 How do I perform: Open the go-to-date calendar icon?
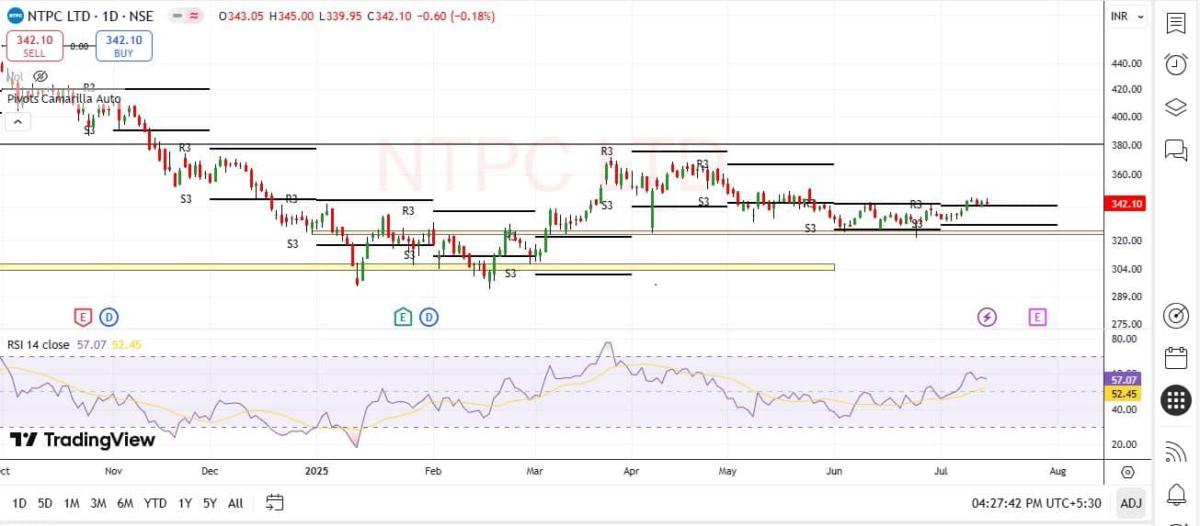(275, 503)
